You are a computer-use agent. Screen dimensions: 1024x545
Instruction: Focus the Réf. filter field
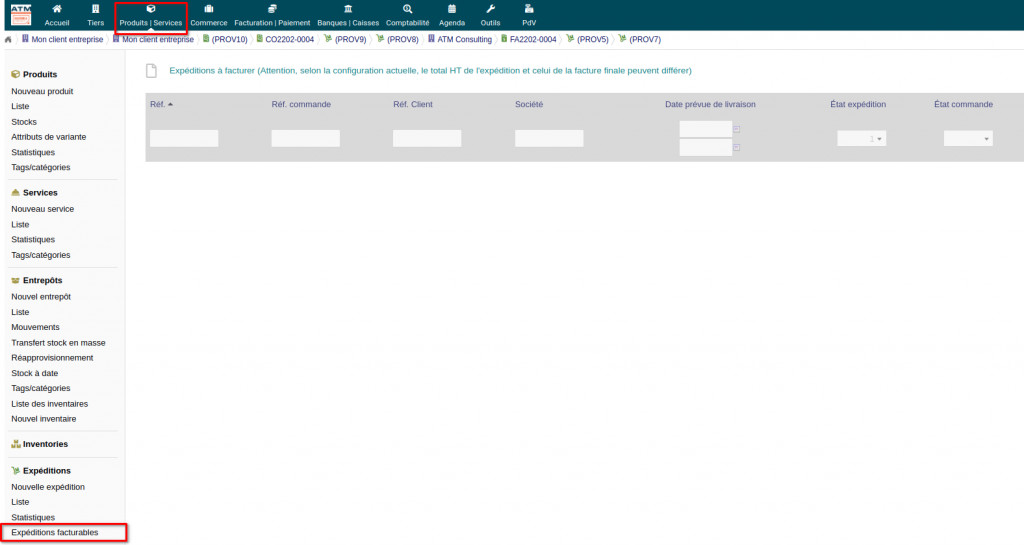click(x=184, y=138)
